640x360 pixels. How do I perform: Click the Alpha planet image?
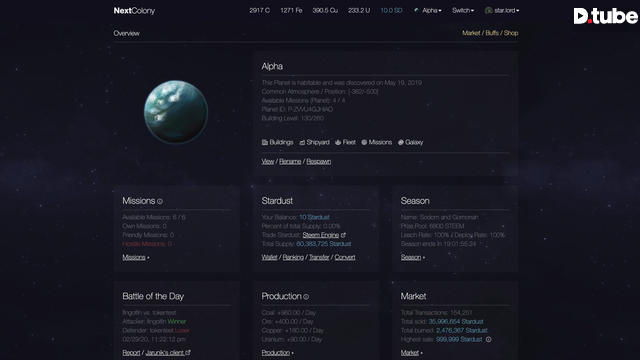click(176, 112)
